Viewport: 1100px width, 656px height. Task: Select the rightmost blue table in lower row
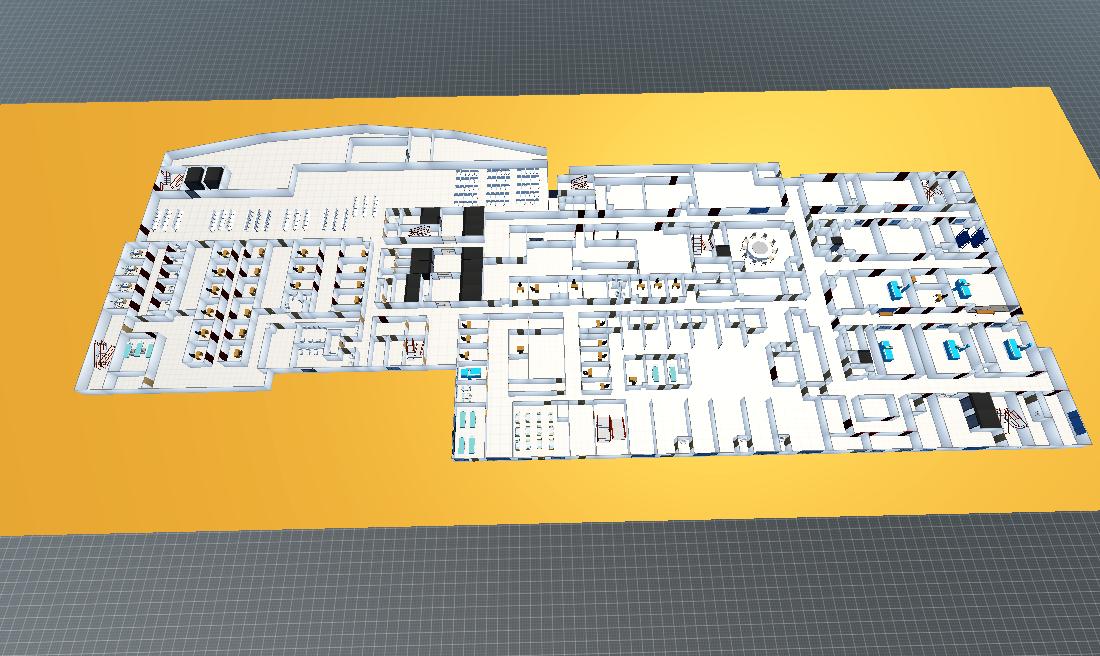pos(1018,347)
